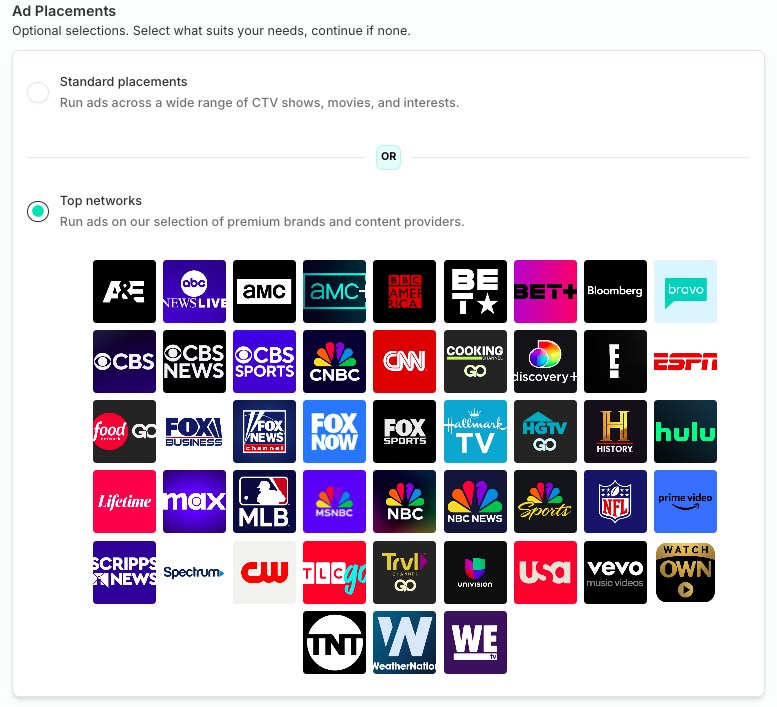777x707 pixels.
Task: Select the Fox News Channel tile
Action: pos(265,432)
